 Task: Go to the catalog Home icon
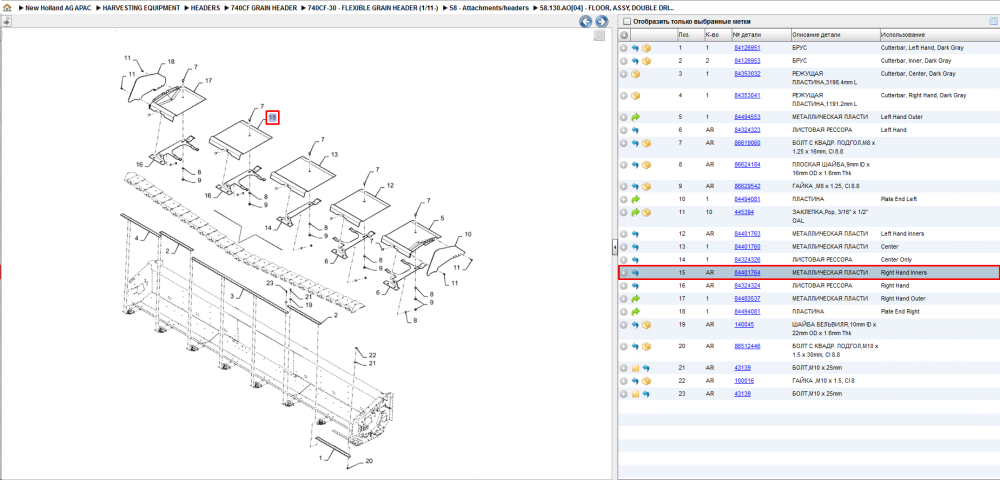click(x=7, y=8)
